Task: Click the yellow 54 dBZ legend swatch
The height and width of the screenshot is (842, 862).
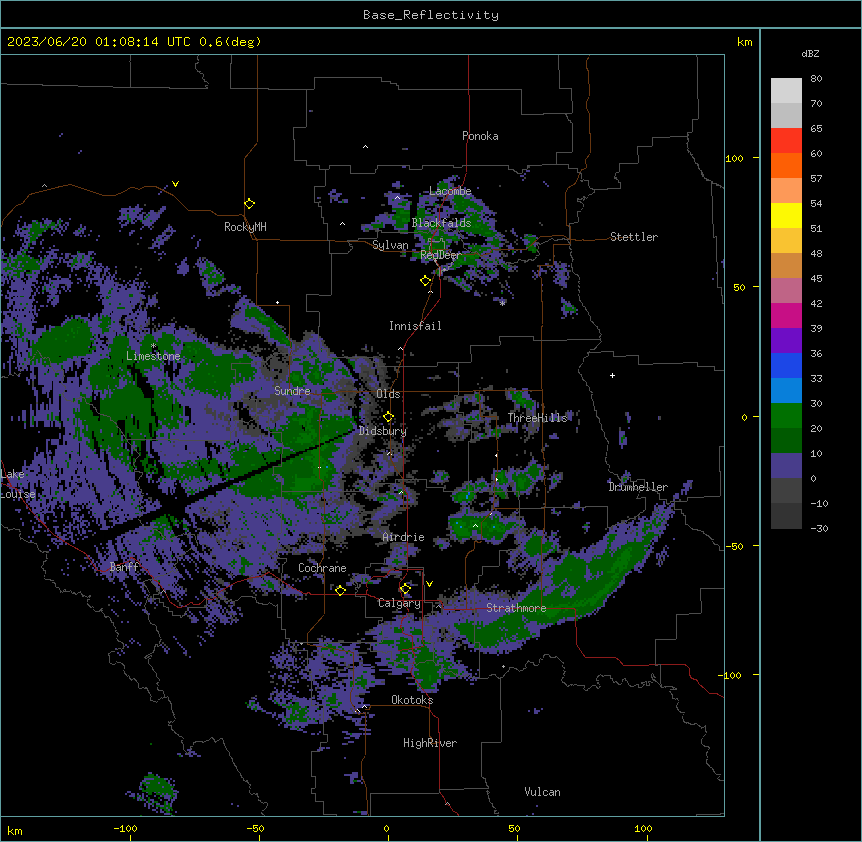Action: 786,215
